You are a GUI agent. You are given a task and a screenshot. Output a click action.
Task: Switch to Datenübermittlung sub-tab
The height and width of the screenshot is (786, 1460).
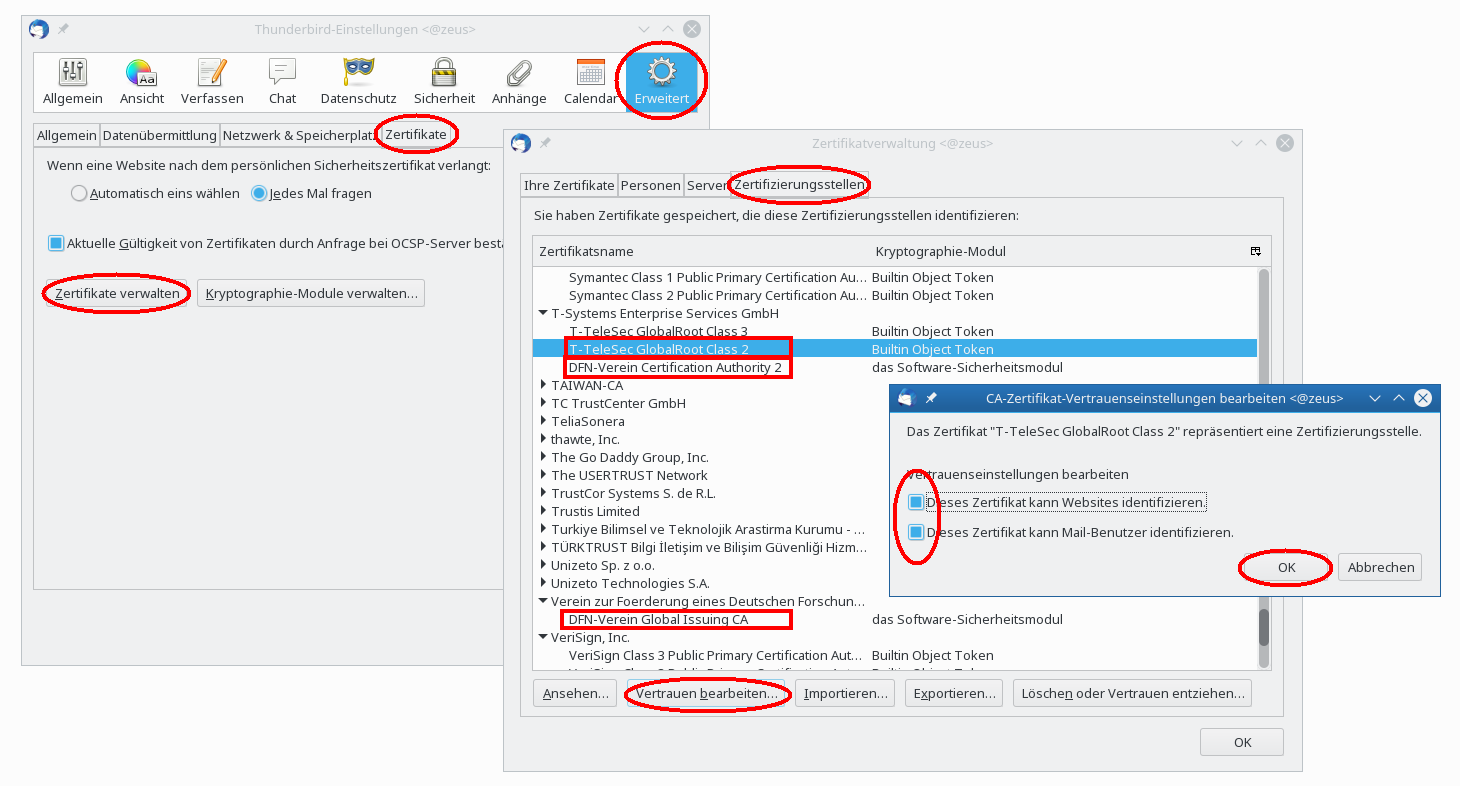point(160,135)
